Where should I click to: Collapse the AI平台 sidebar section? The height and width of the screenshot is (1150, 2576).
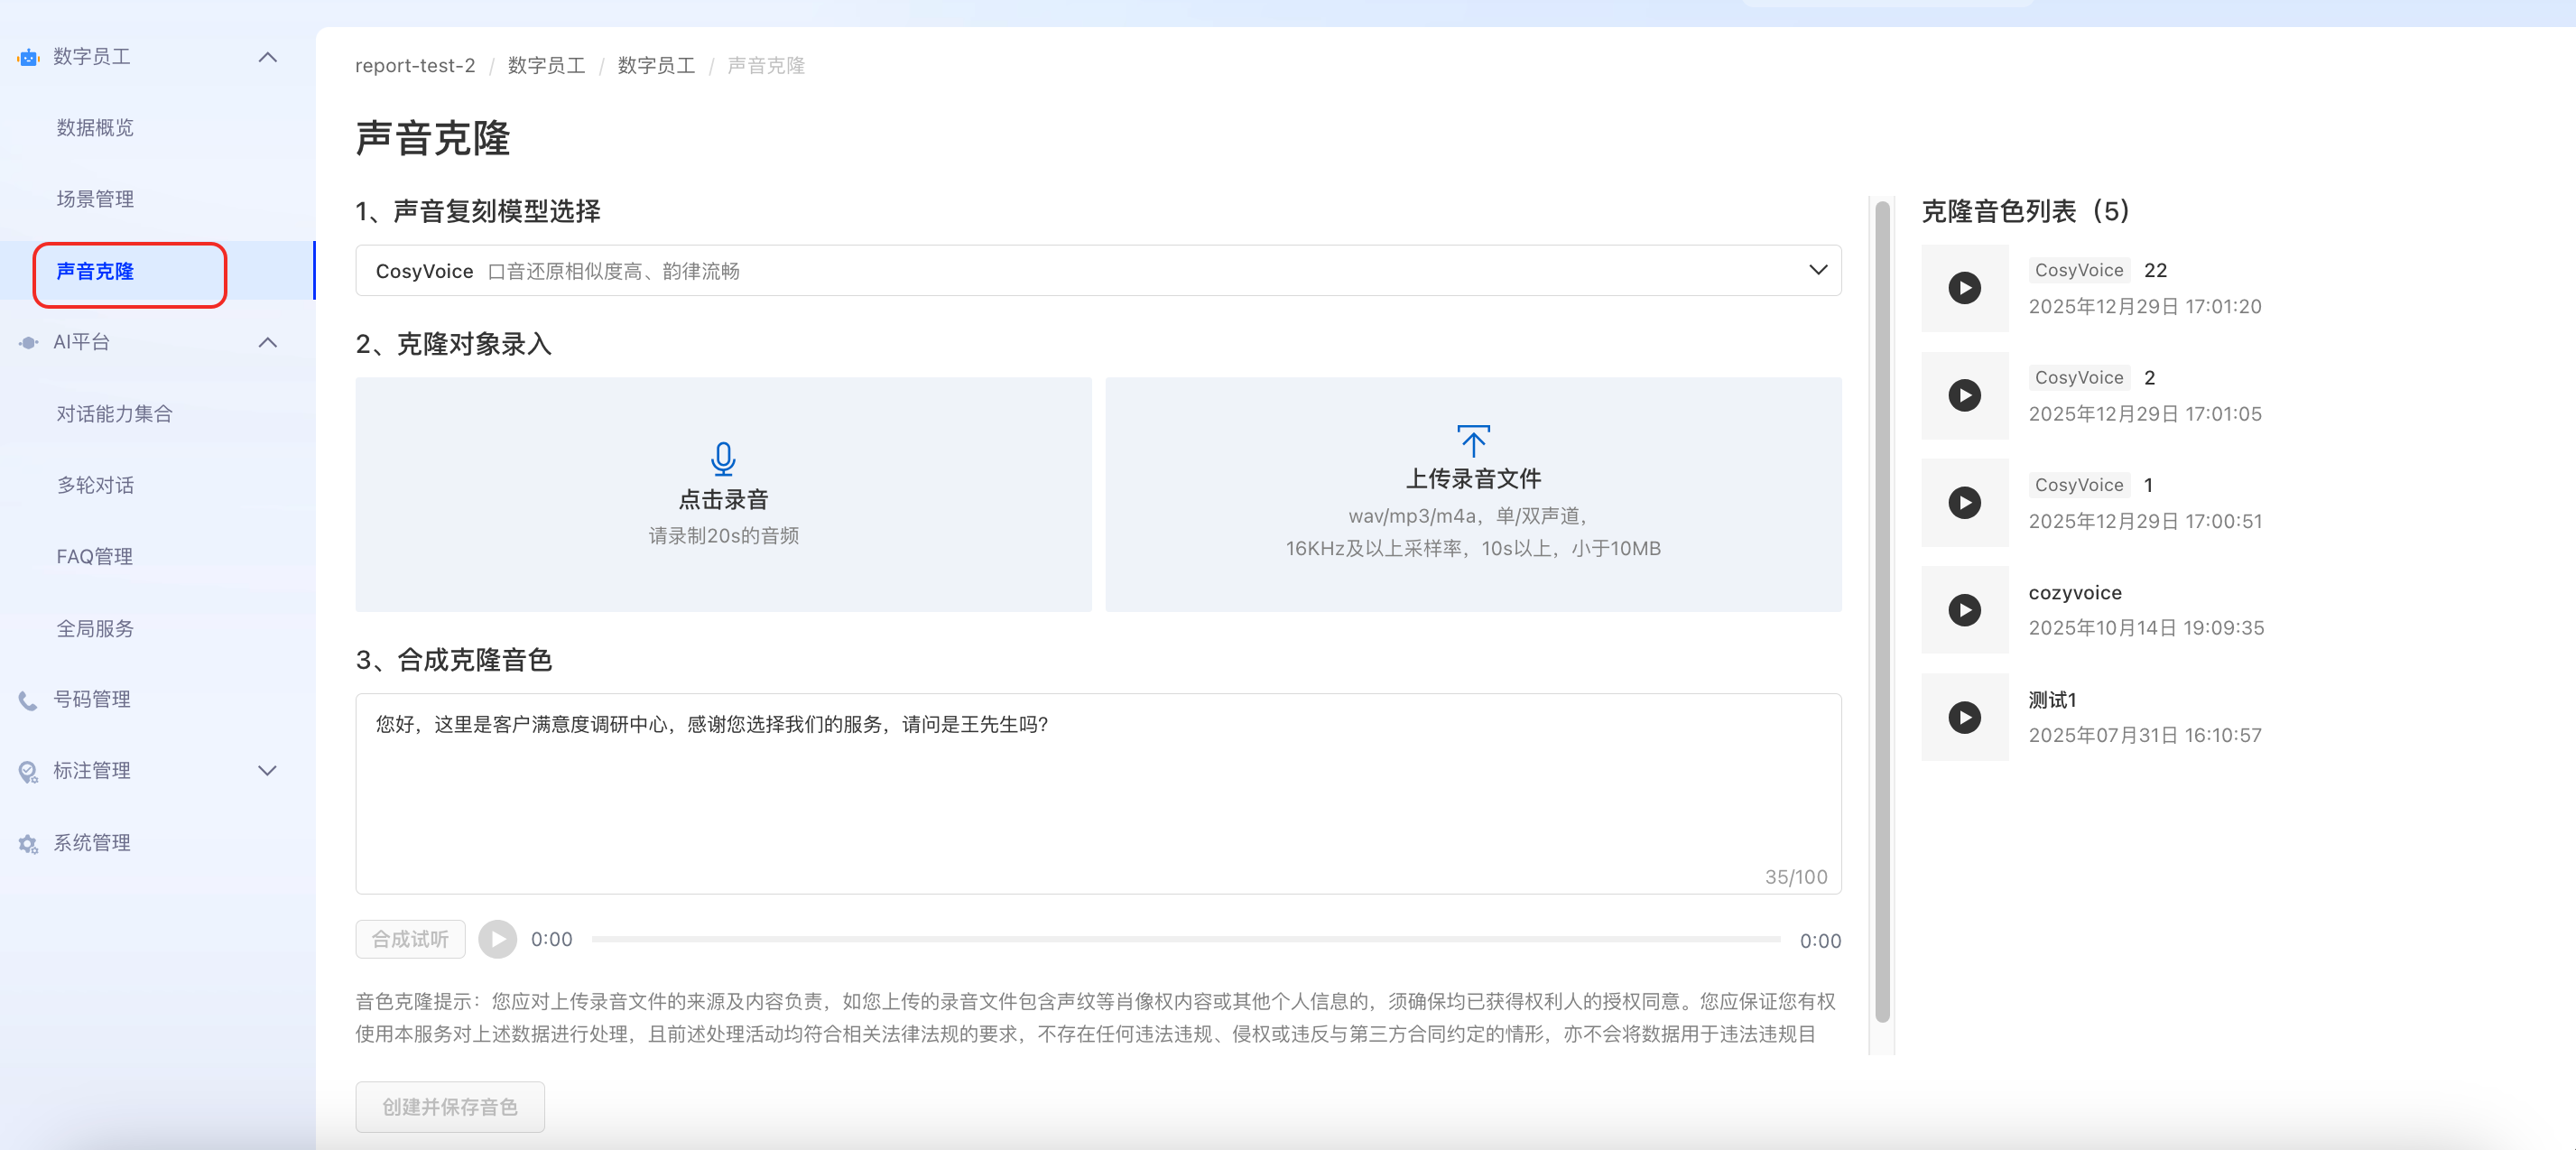(x=267, y=342)
